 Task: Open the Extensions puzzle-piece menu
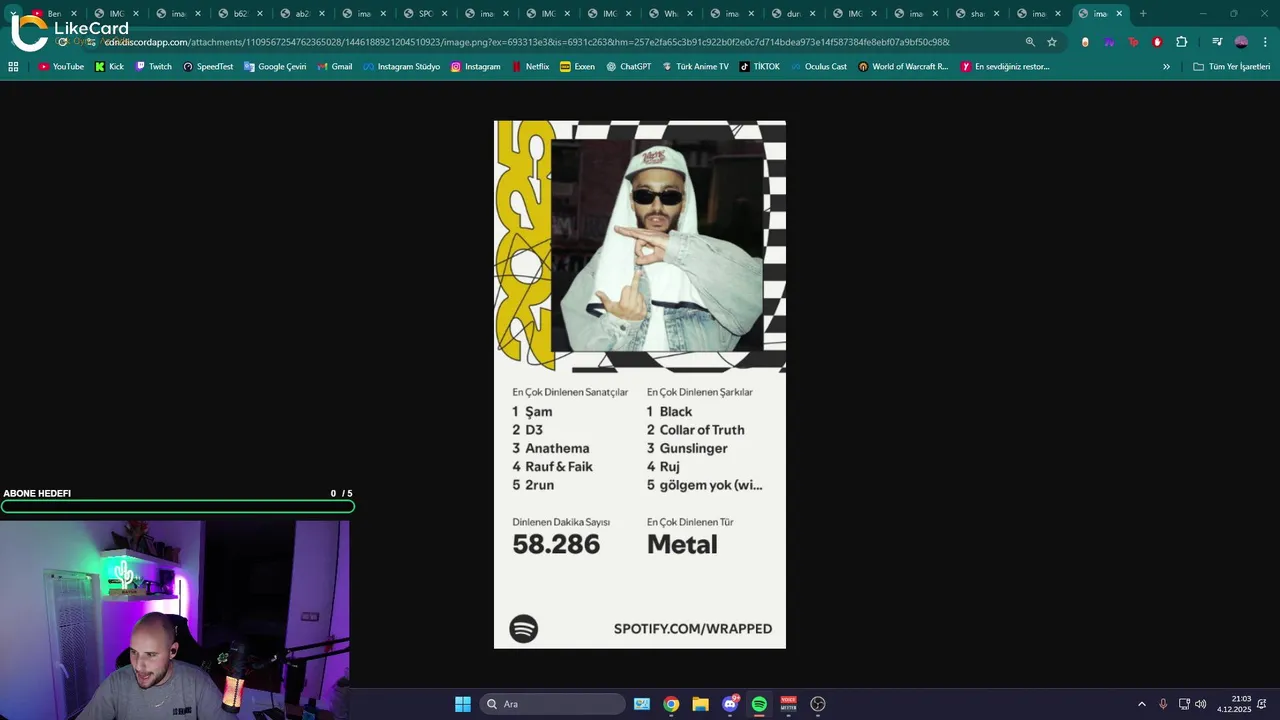coord(1181,42)
